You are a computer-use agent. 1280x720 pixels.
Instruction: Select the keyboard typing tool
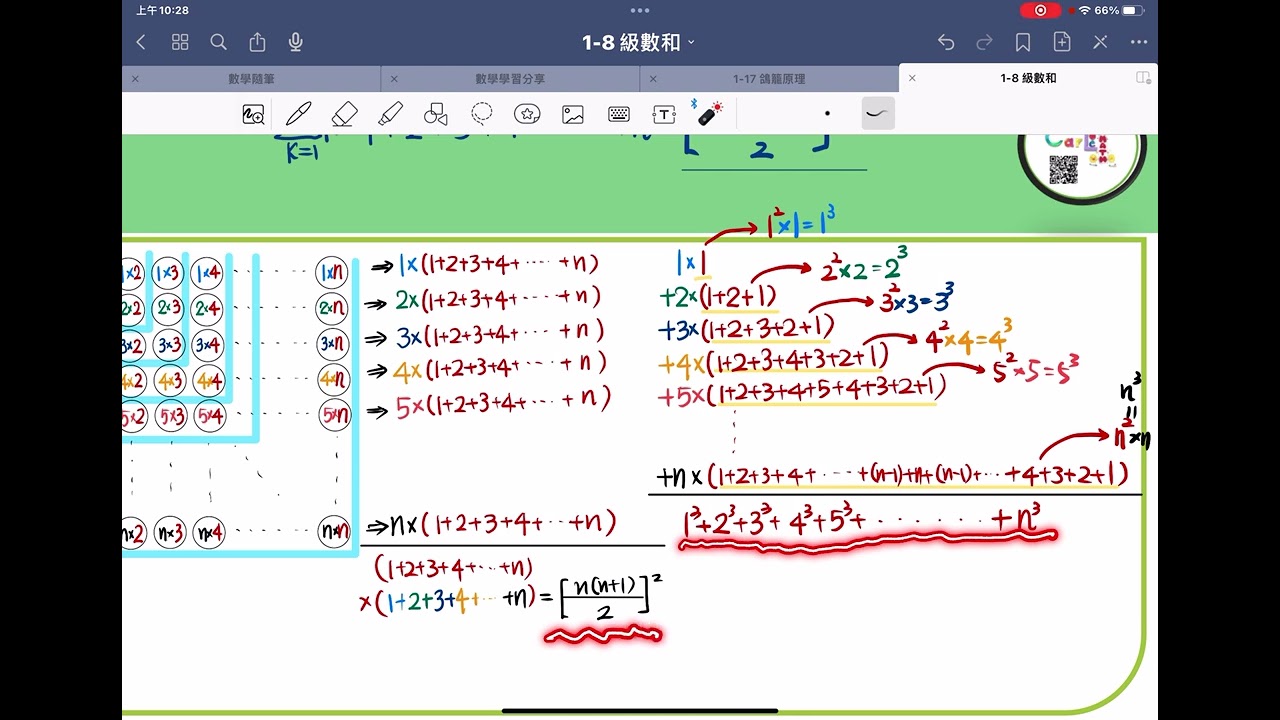point(619,115)
